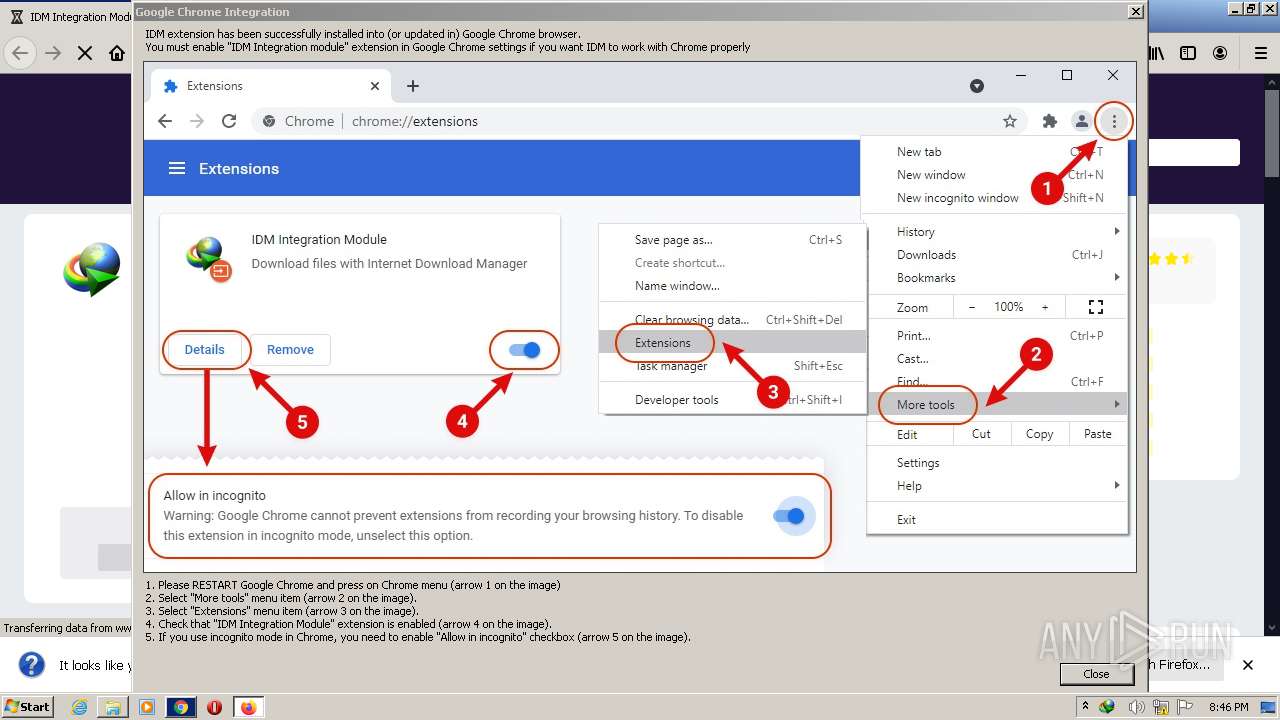This screenshot has width=1280, height=720.
Task: Select Save page as in the submenu
Action: 732,240
